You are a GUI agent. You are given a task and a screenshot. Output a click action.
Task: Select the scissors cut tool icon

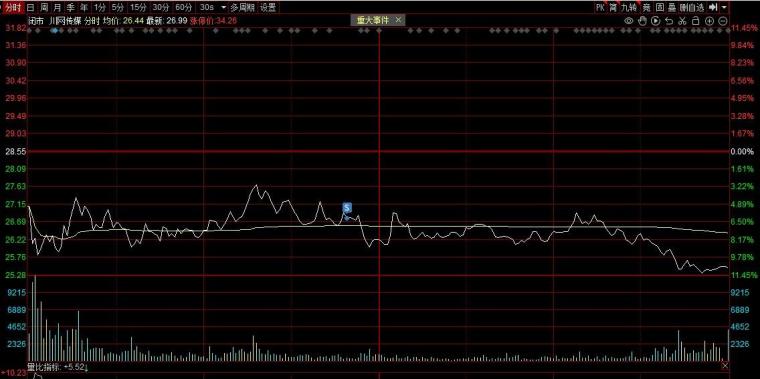point(682,21)
